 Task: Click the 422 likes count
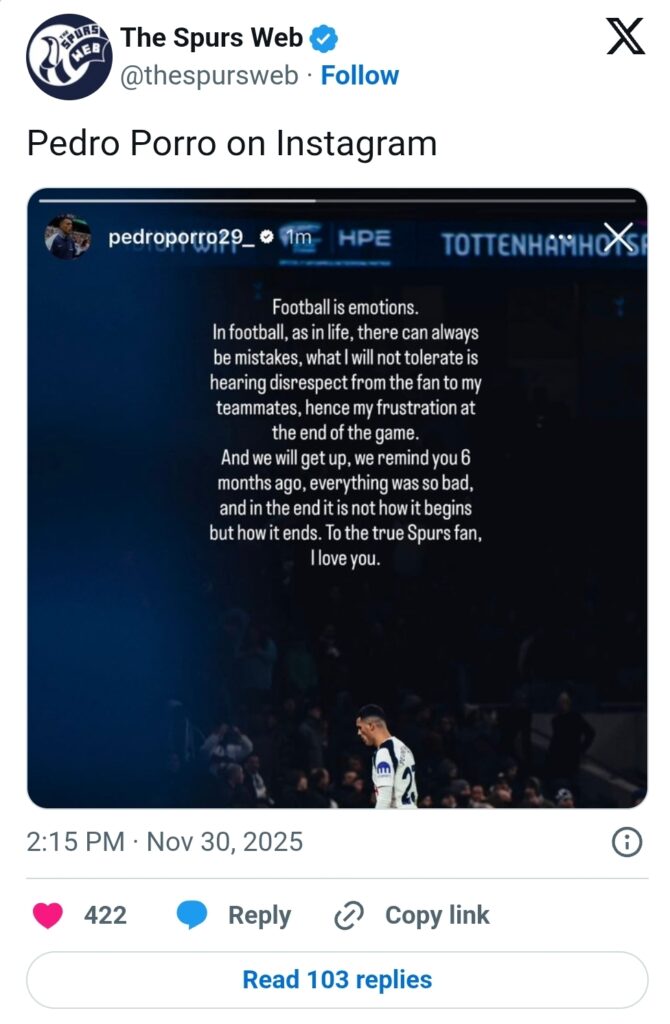point(105,915)
